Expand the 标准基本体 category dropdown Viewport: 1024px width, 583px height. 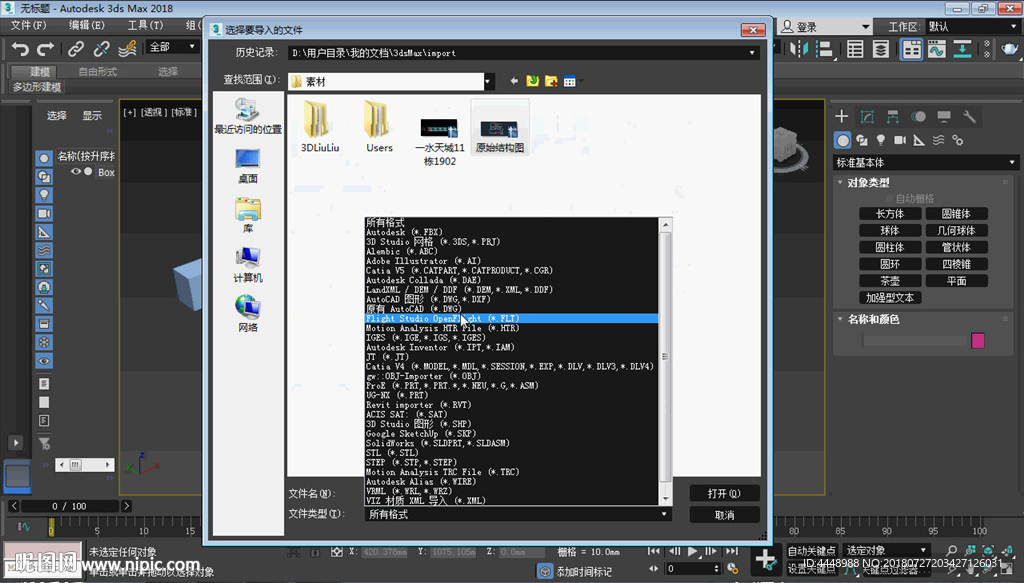1012,162
